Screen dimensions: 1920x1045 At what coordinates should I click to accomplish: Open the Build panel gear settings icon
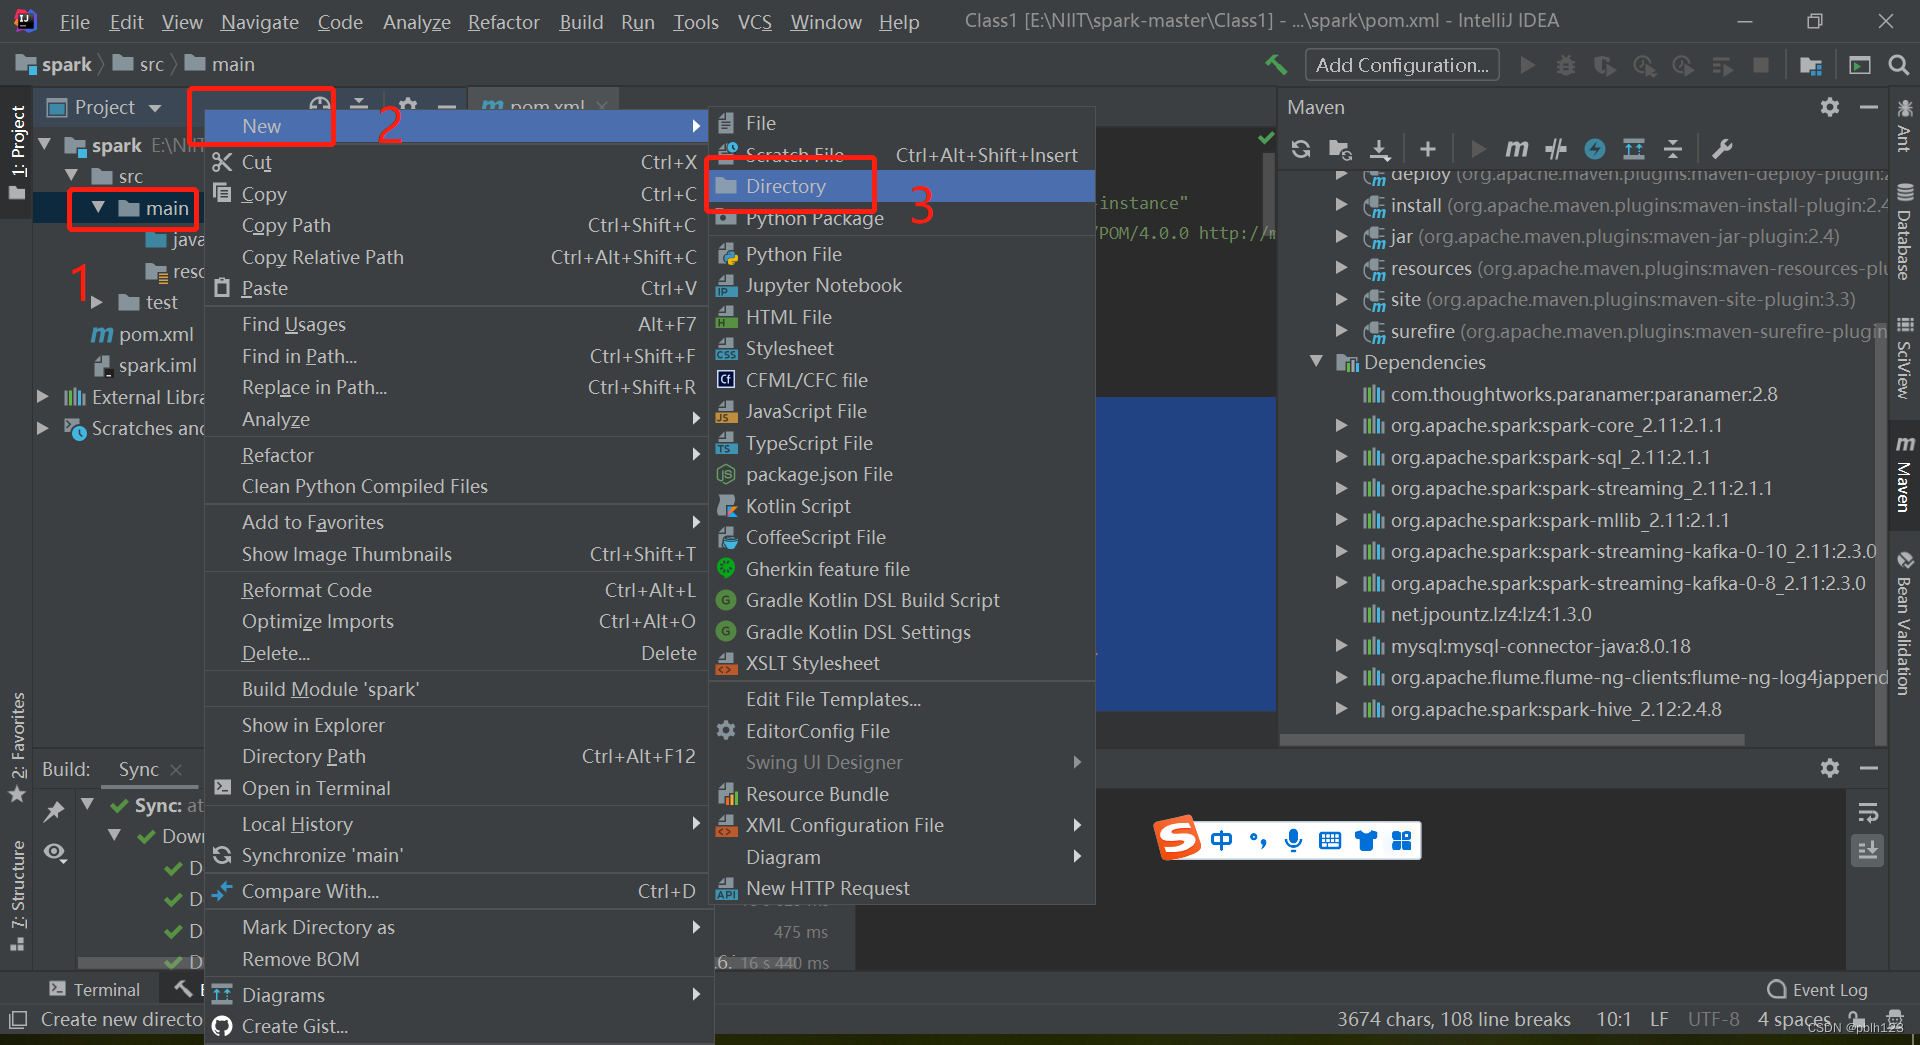tap(1830, 768)
